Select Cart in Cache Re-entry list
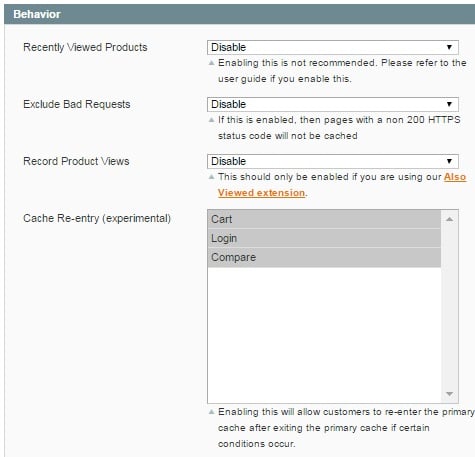The width and height of the screenshot is (475, 457). point(324,219)
